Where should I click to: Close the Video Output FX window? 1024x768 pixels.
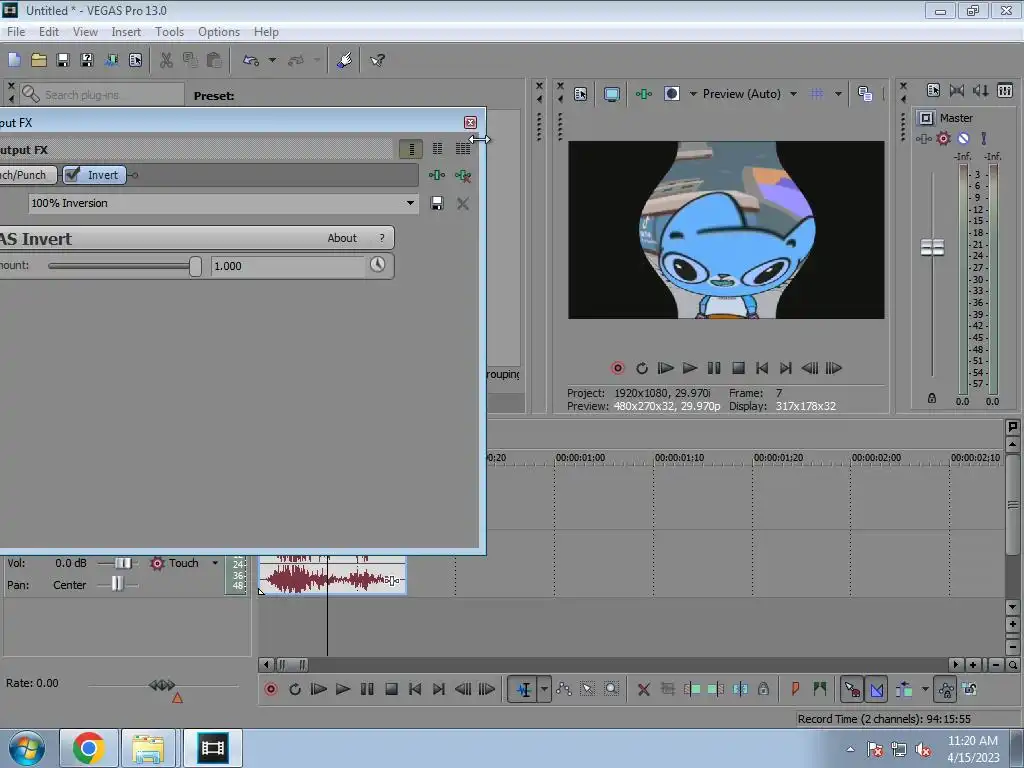tap(470, 122)
